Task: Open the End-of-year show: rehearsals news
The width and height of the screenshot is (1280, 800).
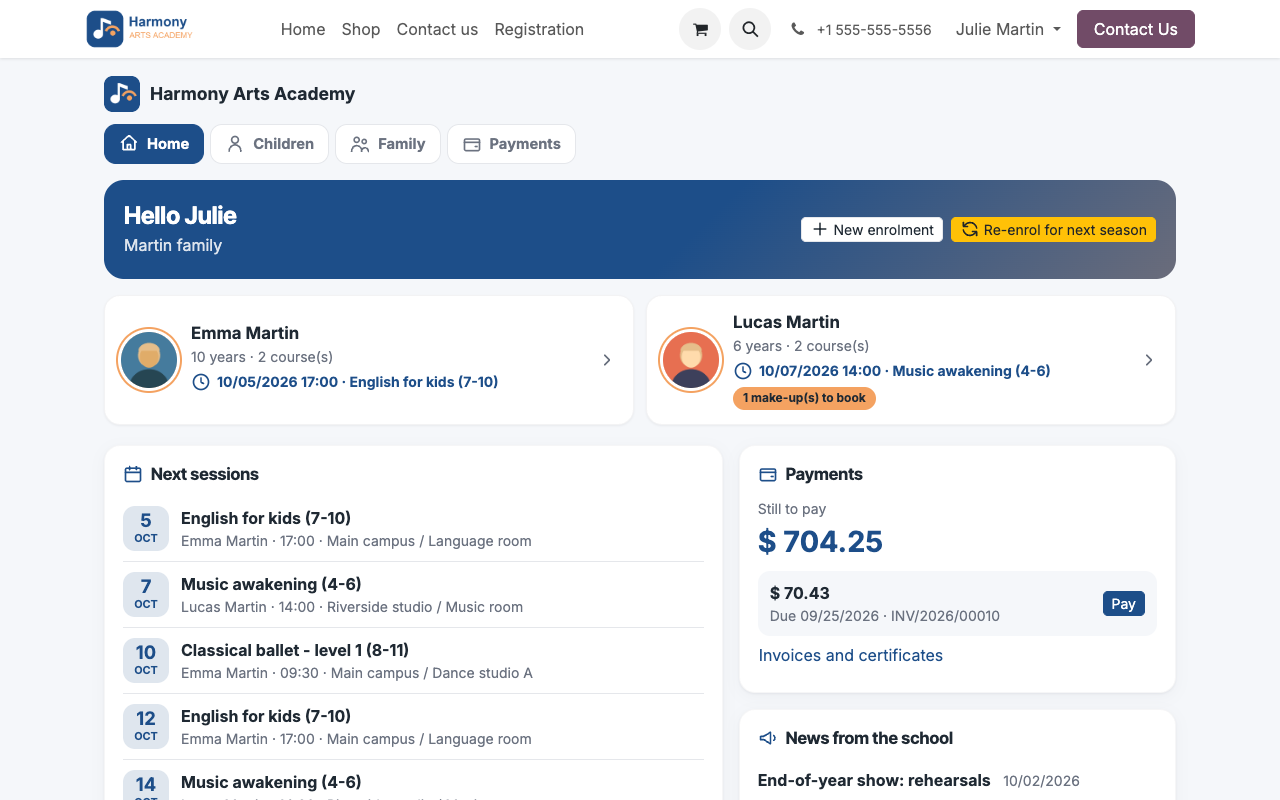Action: click(874, 780)
